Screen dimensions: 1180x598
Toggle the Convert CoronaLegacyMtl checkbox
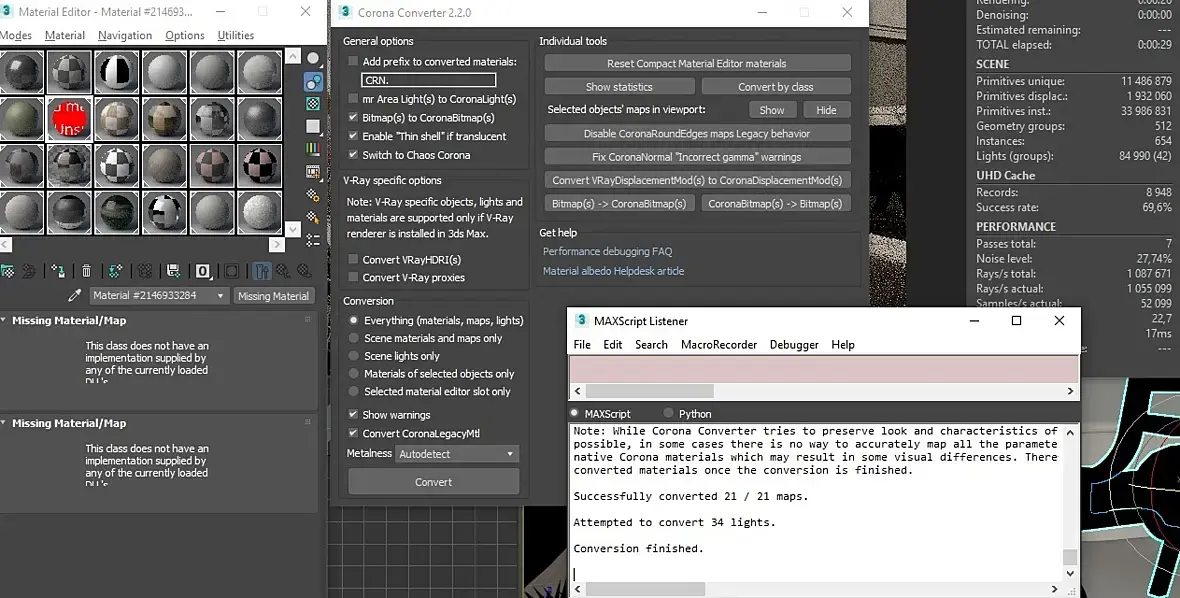(353, 433)
